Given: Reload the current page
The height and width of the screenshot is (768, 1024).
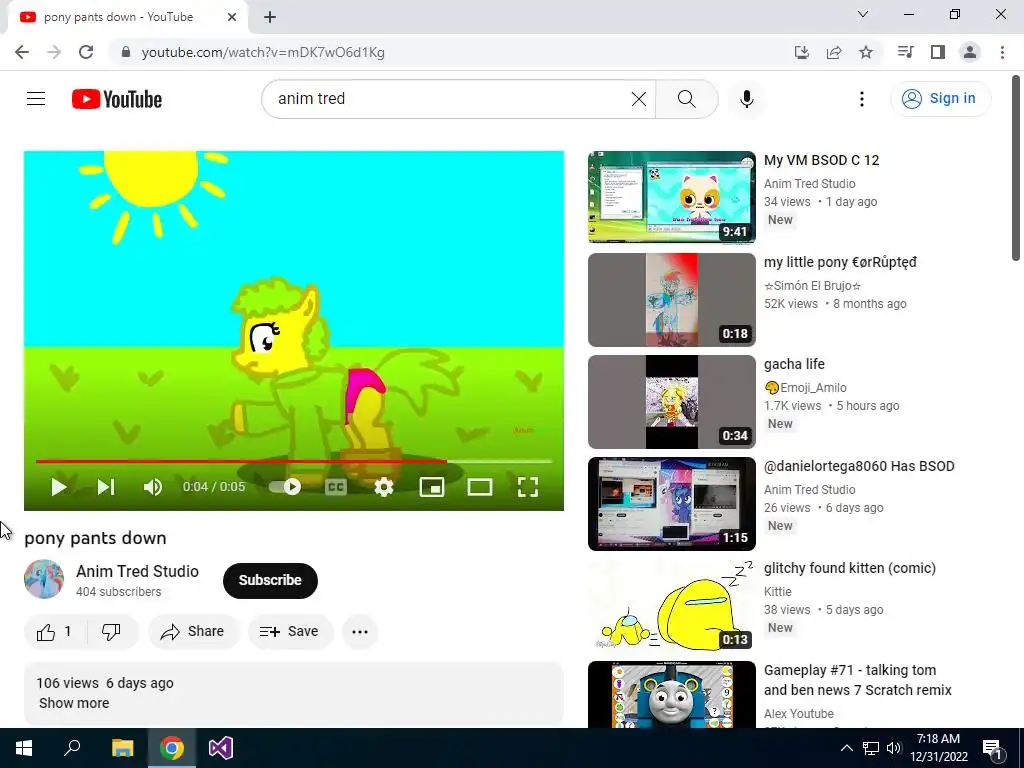Looking at the screenshot, I should [86, 52].
